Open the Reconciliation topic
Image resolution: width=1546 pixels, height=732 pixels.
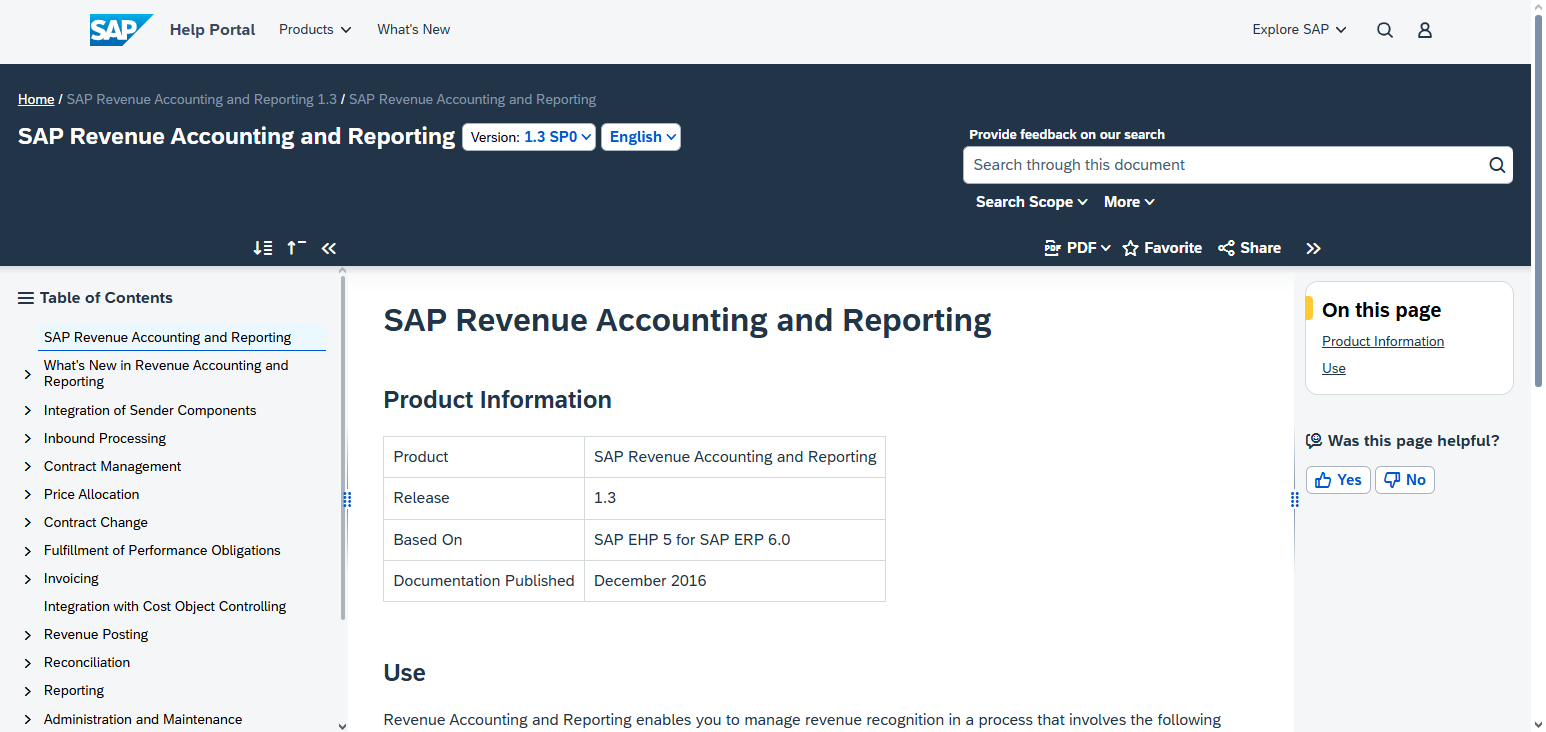pyautogui.click(x=87, y=662)
